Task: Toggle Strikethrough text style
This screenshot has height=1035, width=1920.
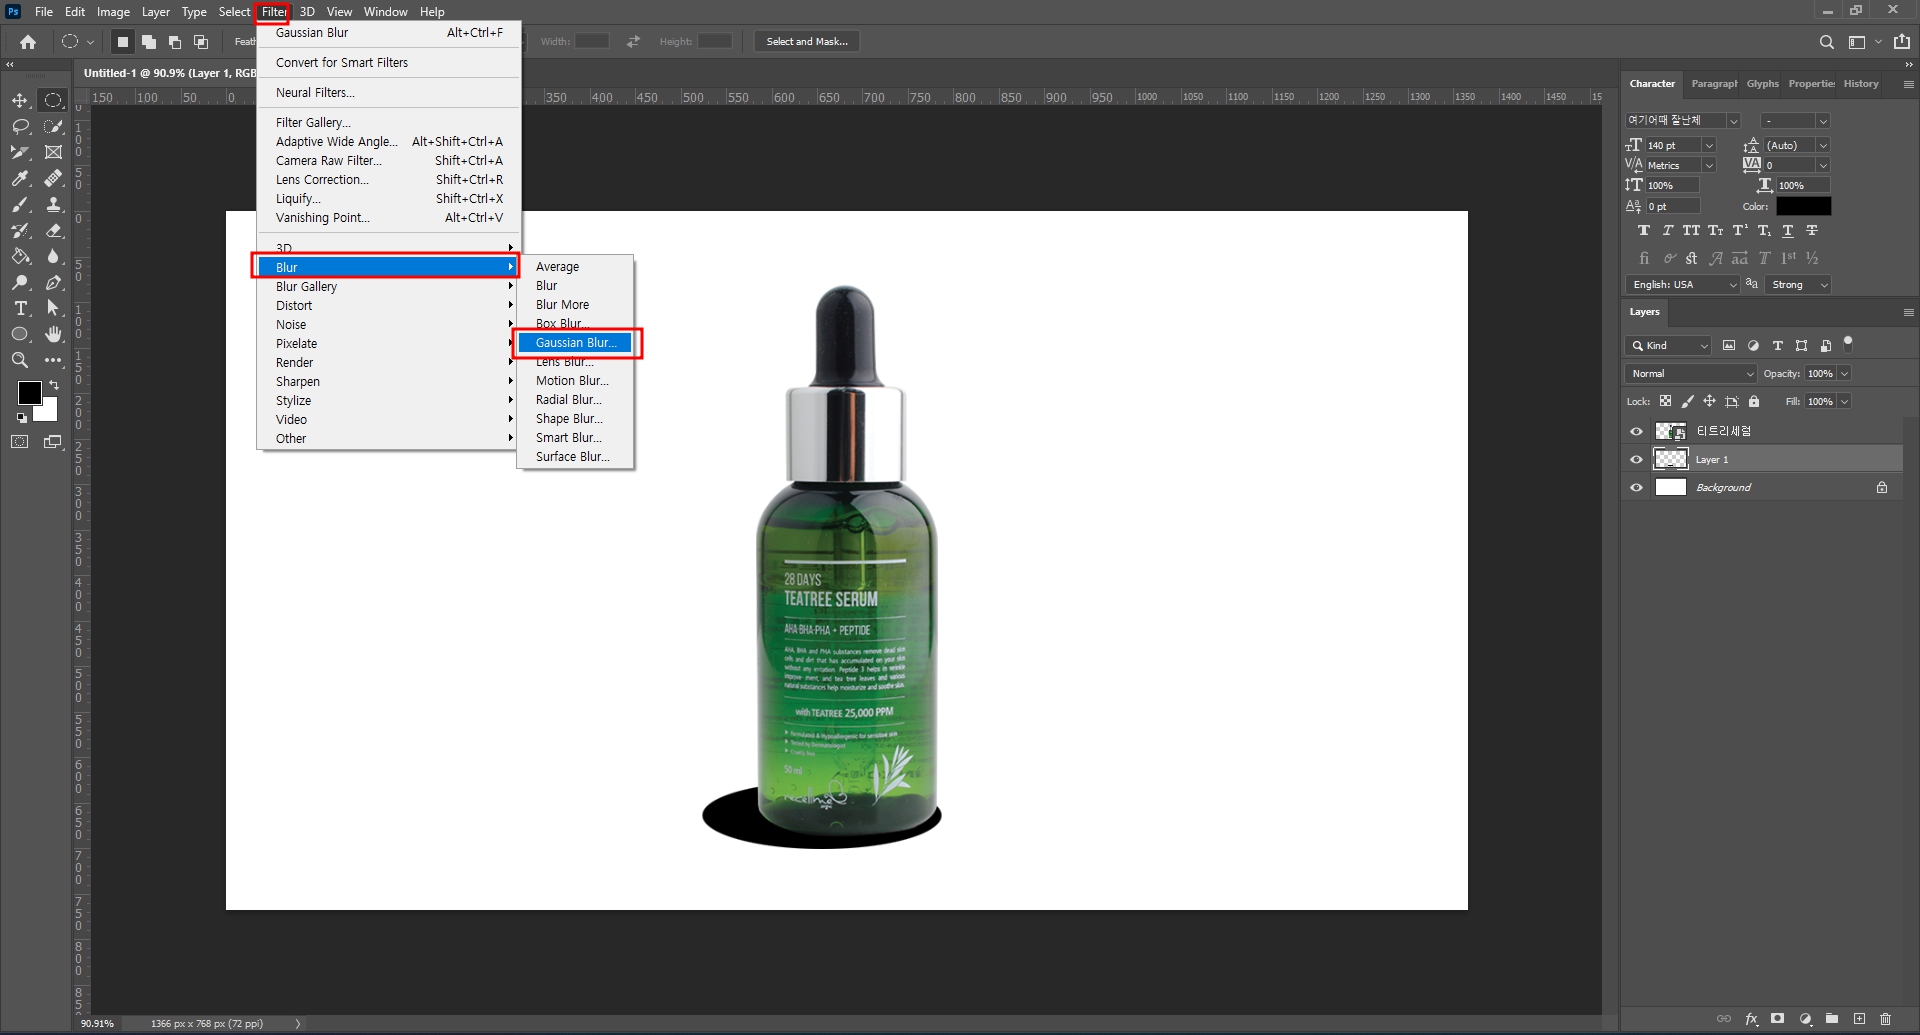Action: [x=1812, y=230]
